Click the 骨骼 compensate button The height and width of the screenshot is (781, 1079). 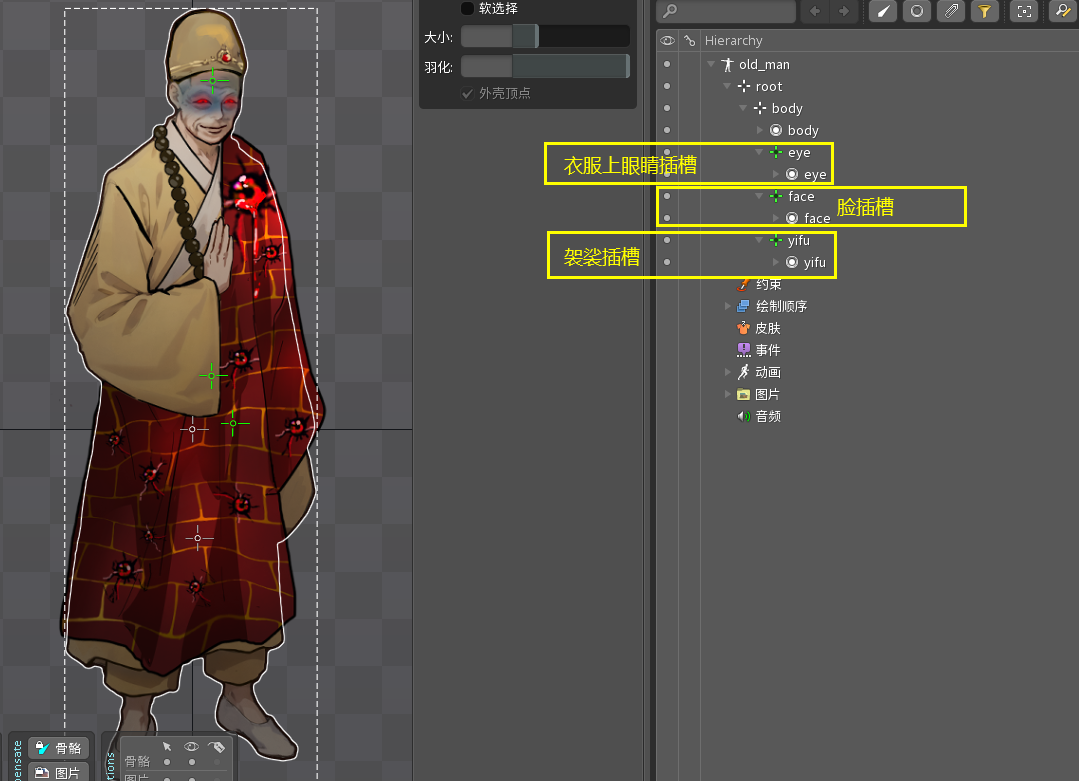pos(58,748)
